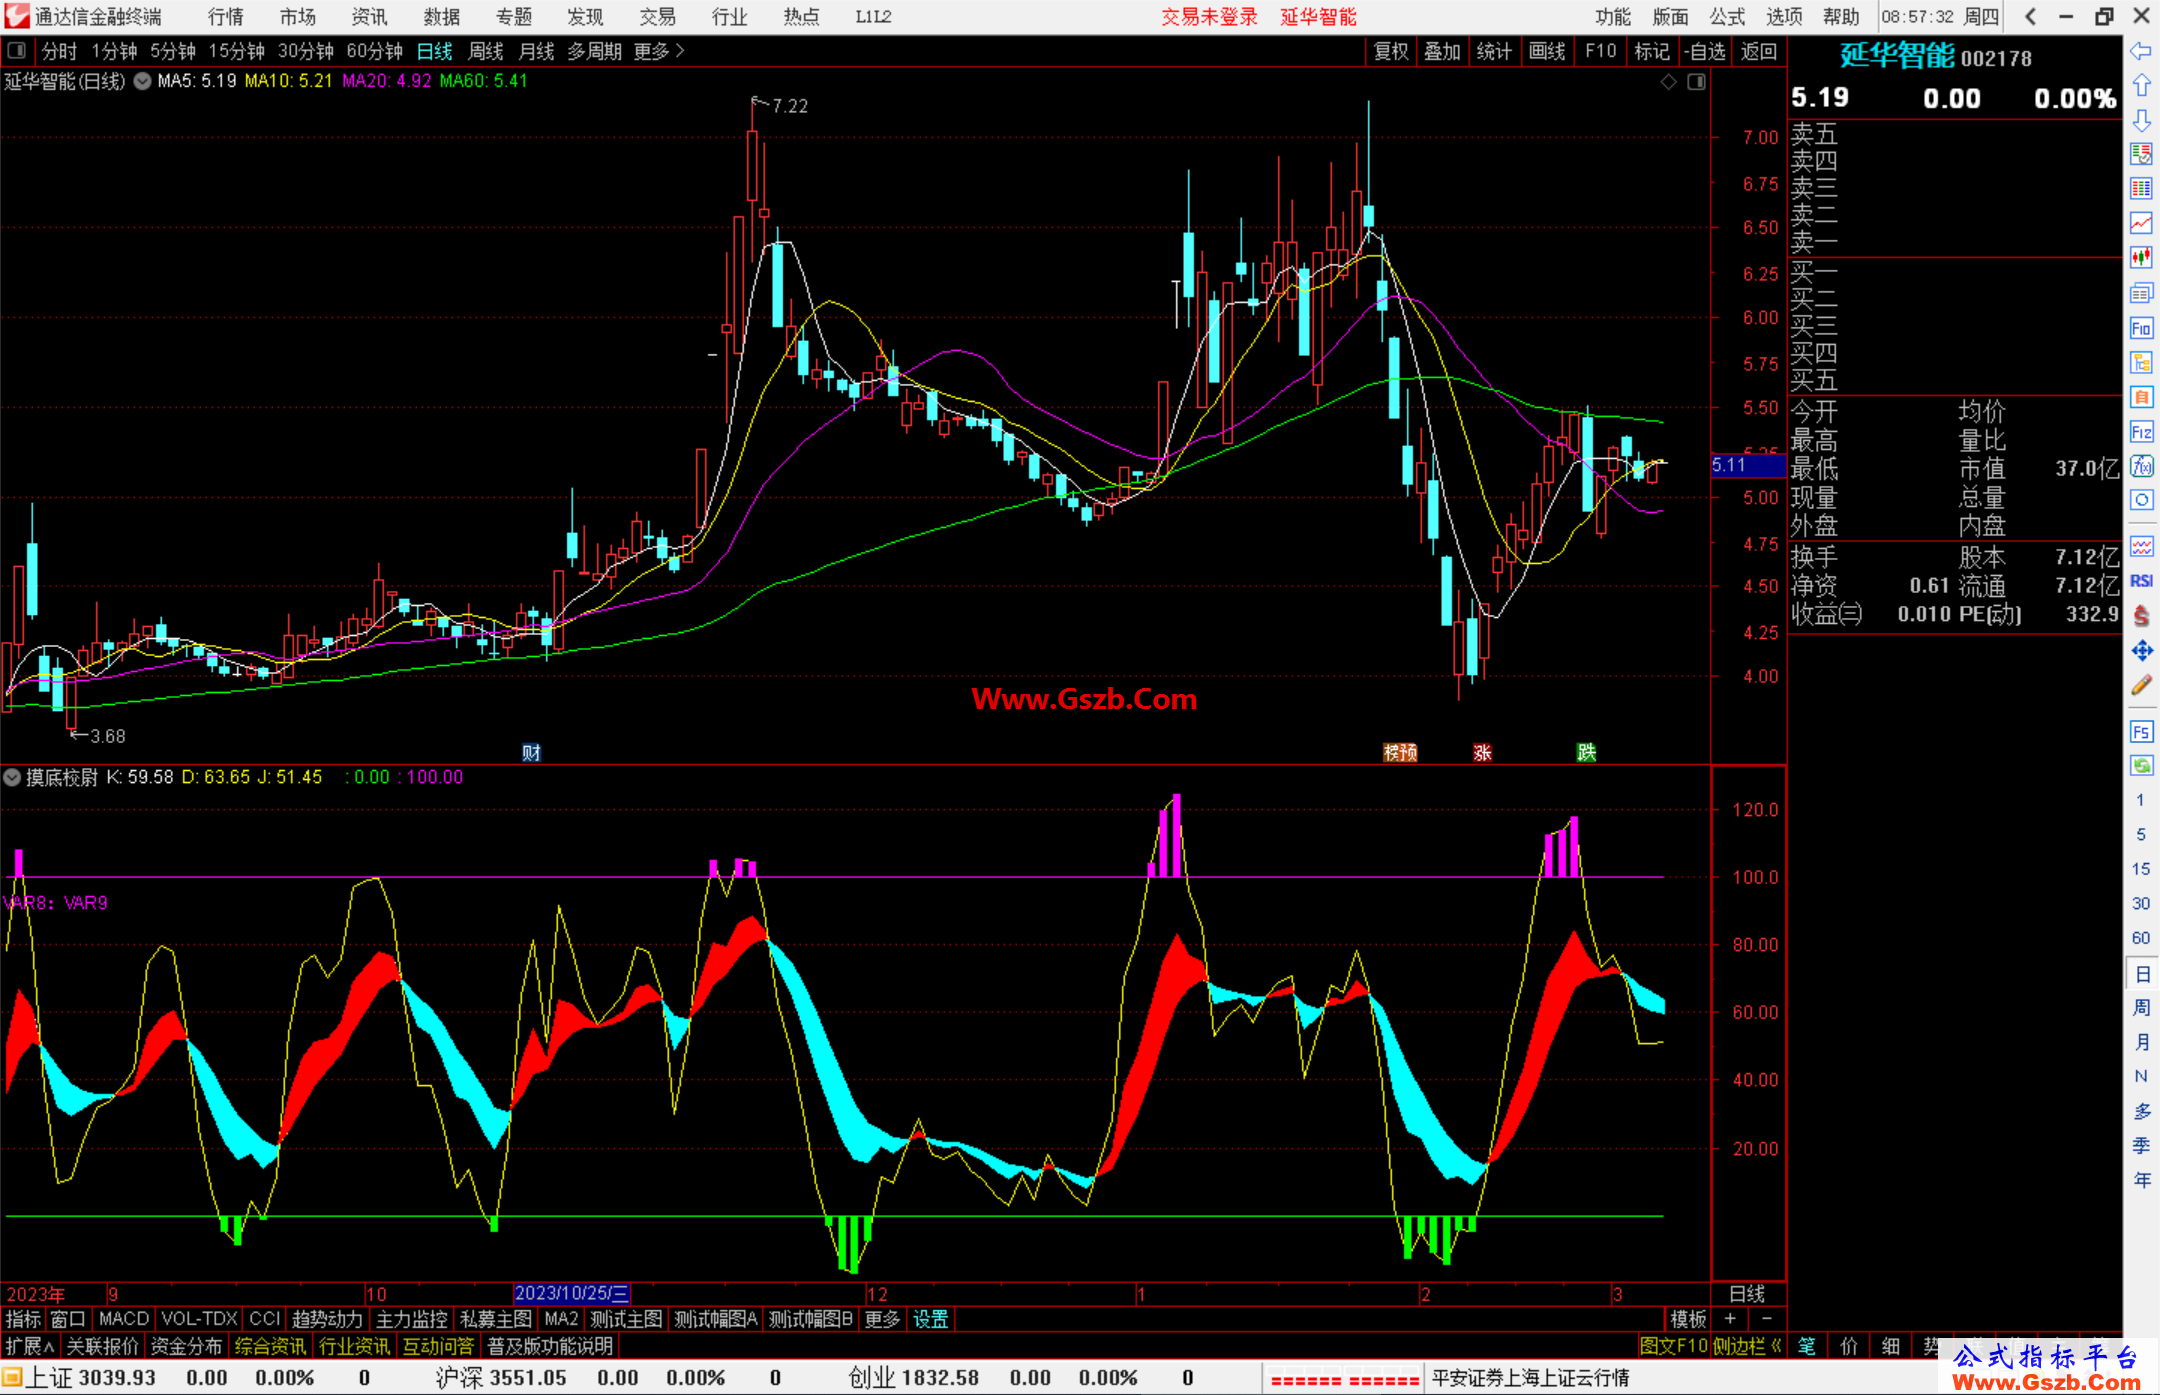This screenshot has width=2160, height=1395.
Task: Open the 日线 period selector at chart bottom
Action: [x=1747, y=1294]
